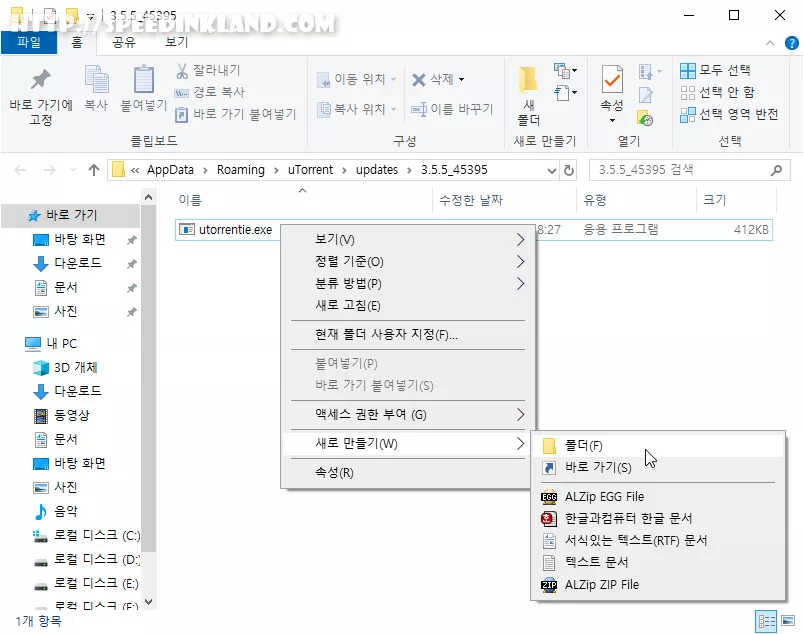Choose 액세스 권한 부여 (G) submenu
This screenshot has width=804, height=634.
[x=408, y=414]
